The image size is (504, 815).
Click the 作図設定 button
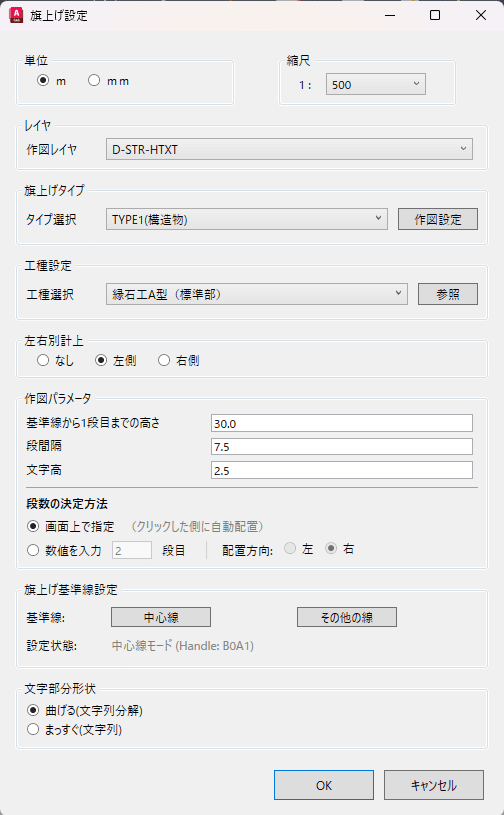coord(438,219)
